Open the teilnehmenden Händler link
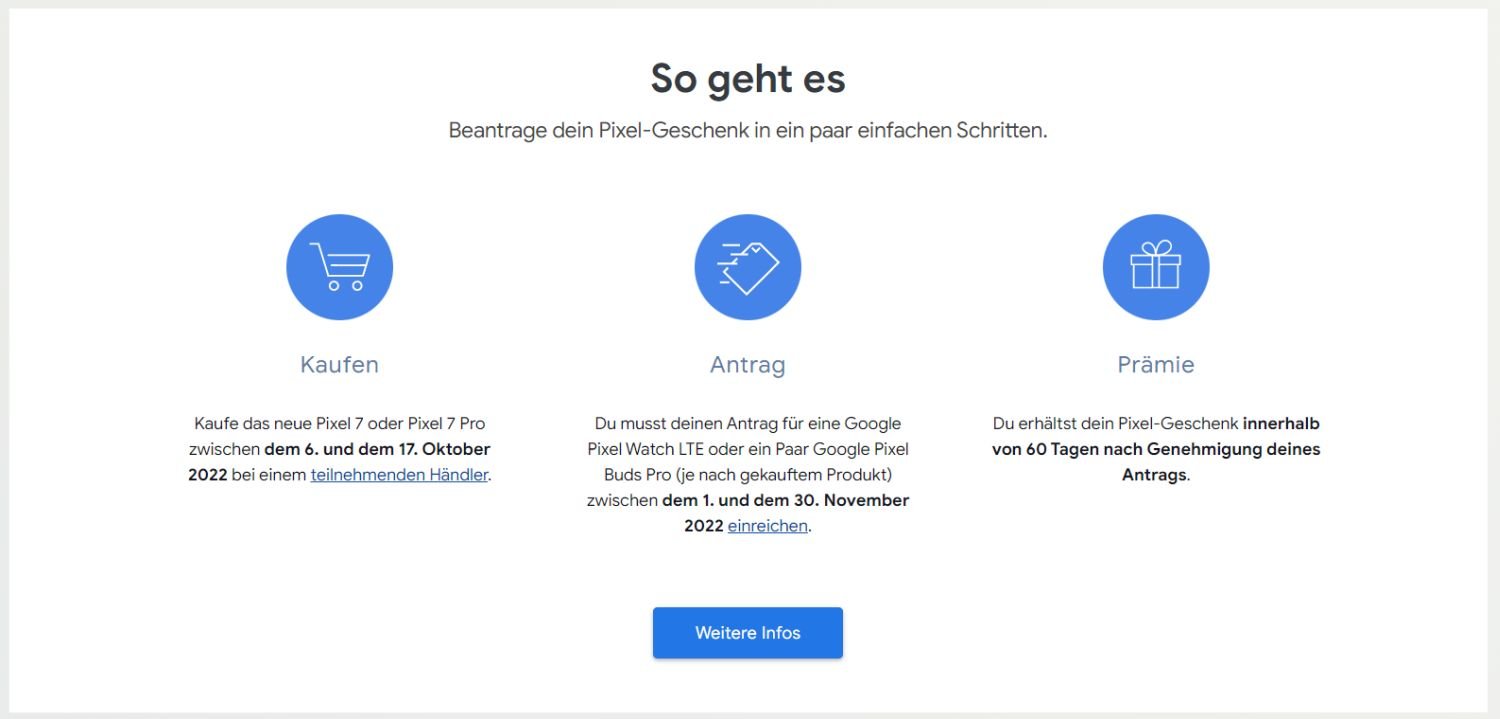The width and height of the screenshot is (1500, 719). 399,475
